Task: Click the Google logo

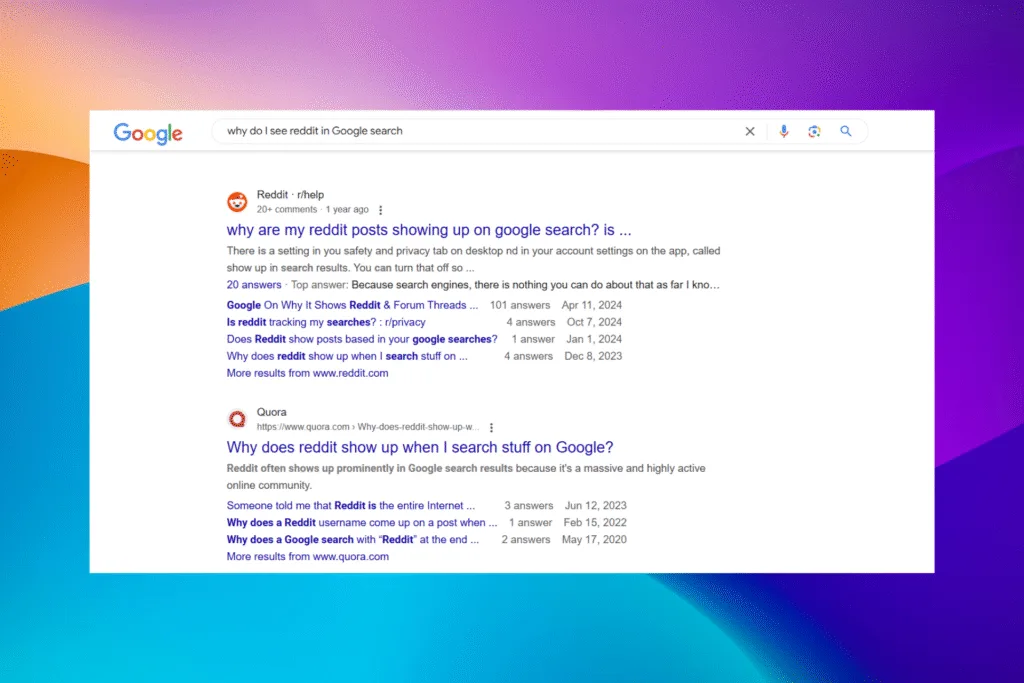Action: tap(148, 133)
